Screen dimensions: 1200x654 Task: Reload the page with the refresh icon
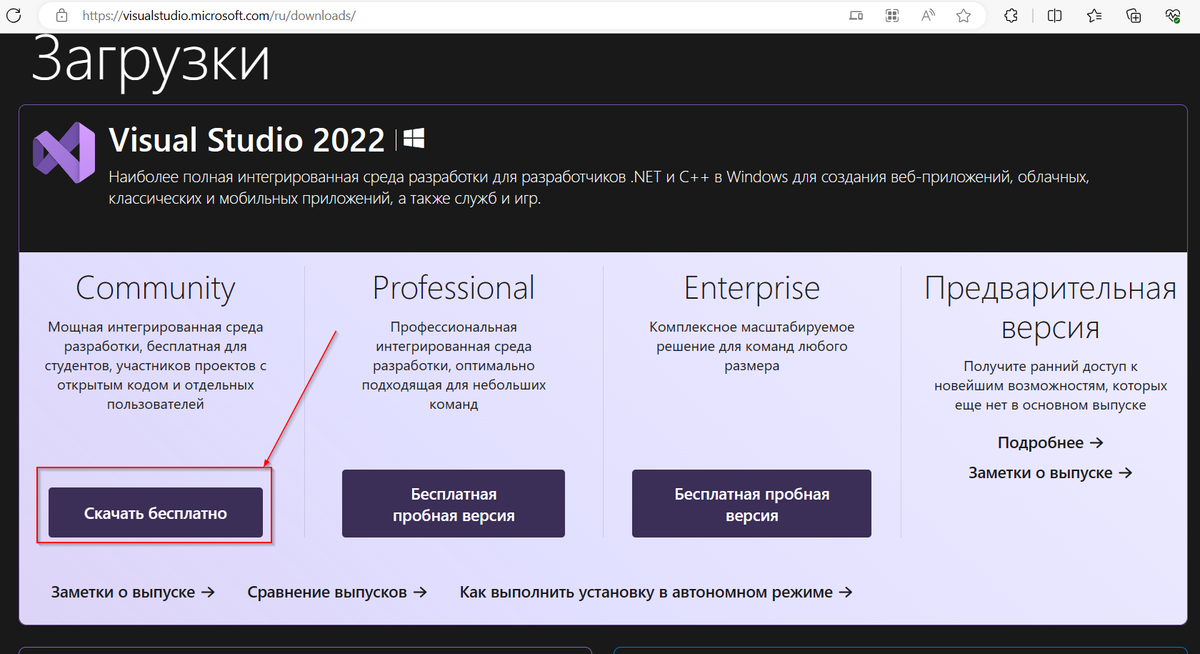(x=14, y=16)
